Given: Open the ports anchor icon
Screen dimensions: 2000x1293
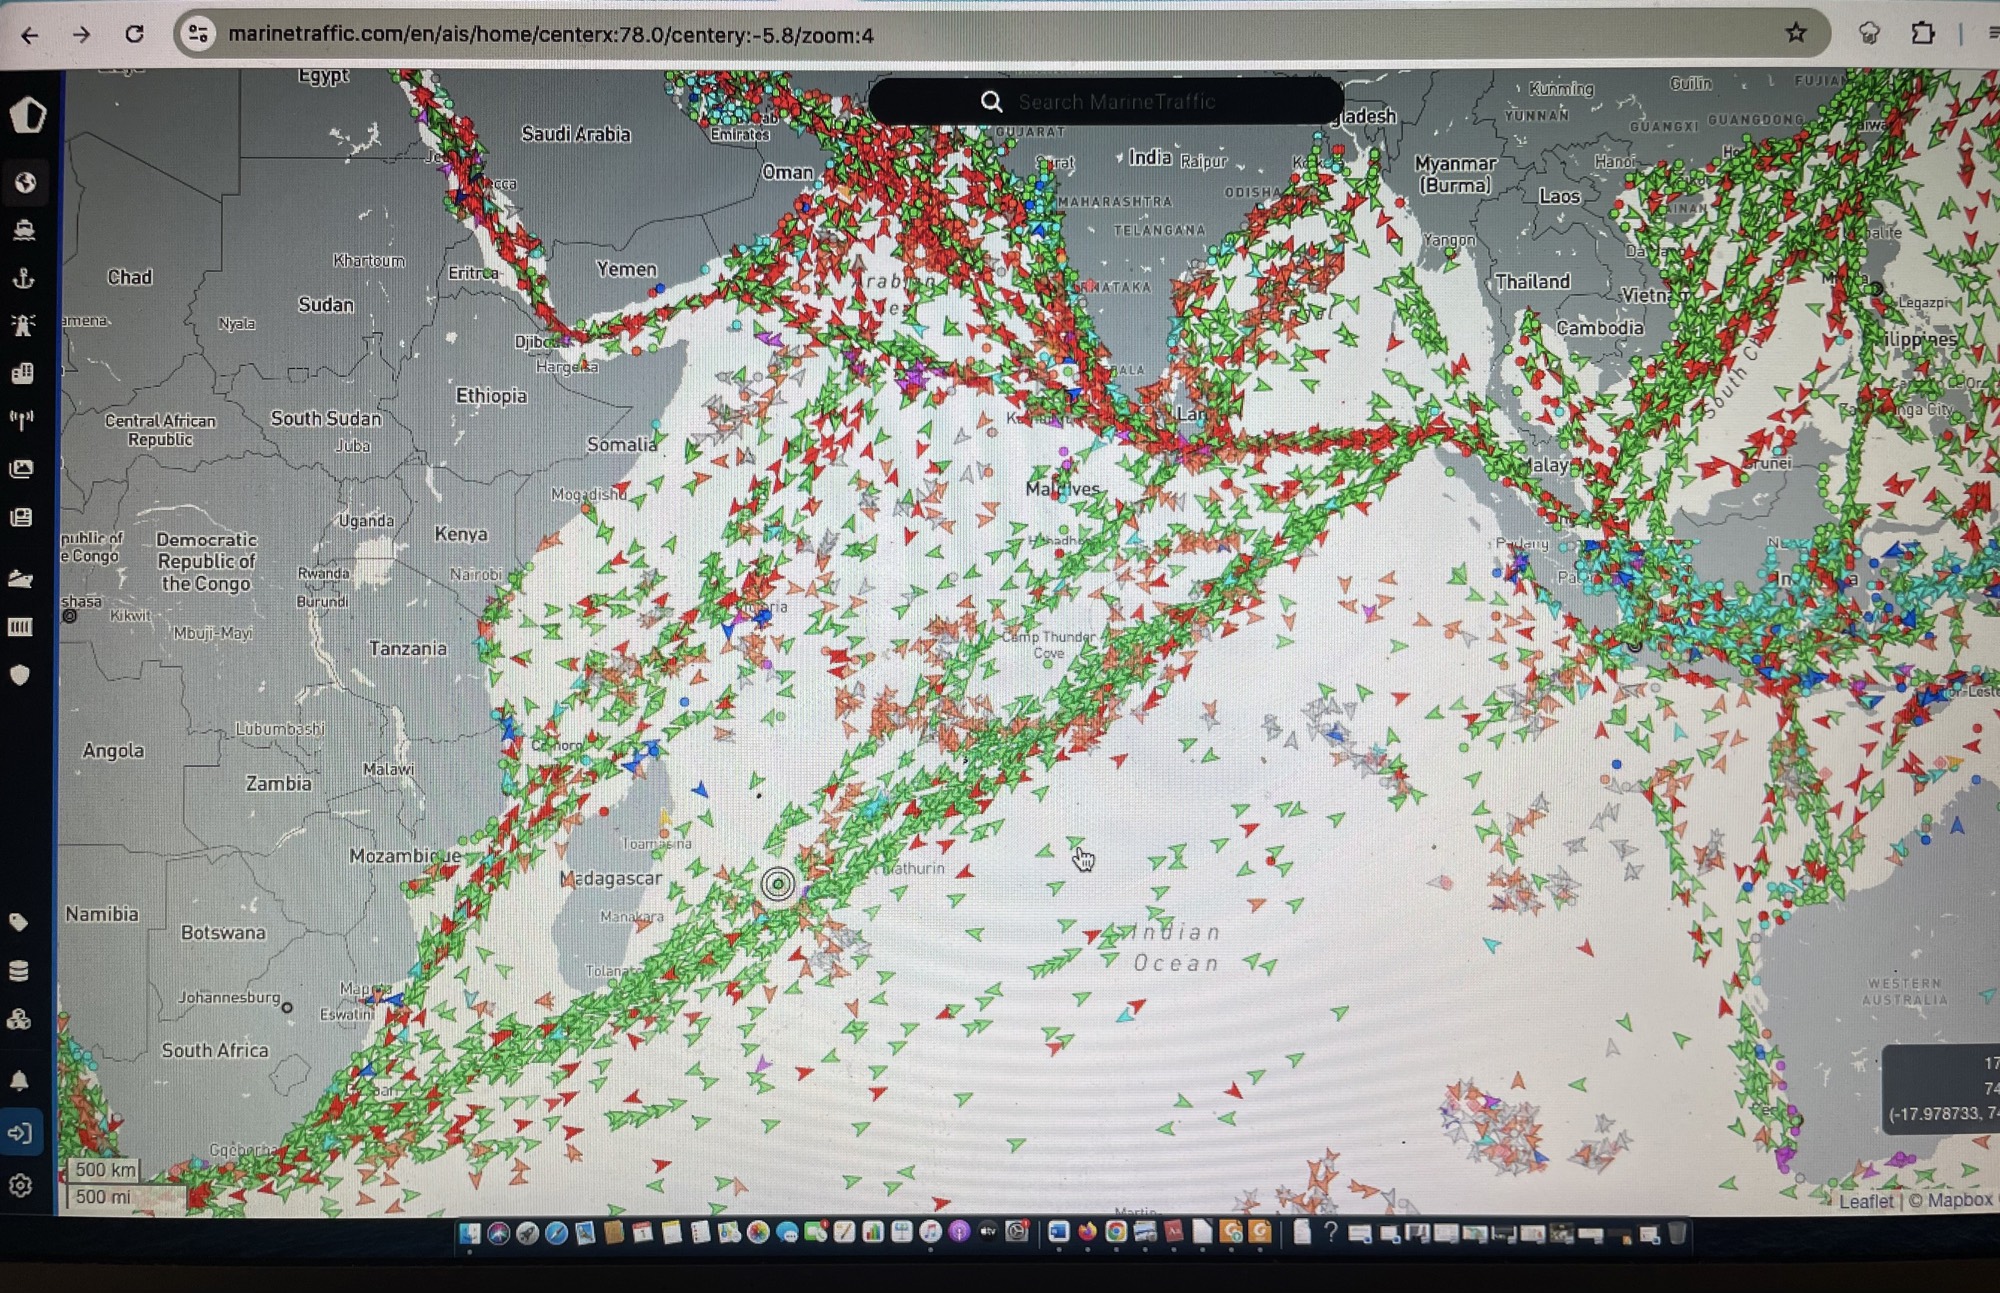Looking at the screenshot, I should click(x=23, y=279).
